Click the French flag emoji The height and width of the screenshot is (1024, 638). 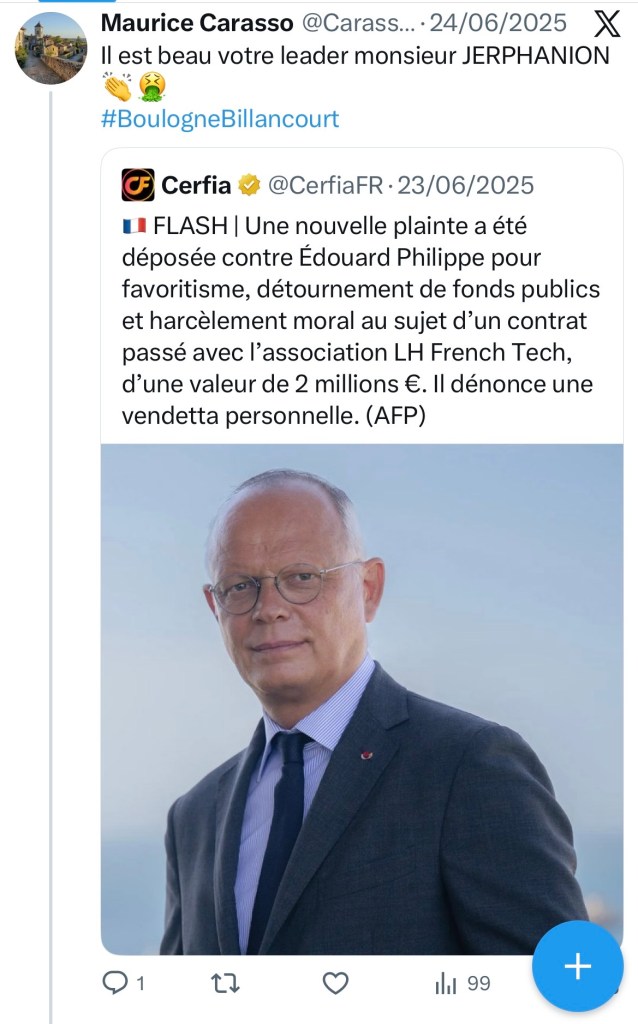tap(133, 224)
